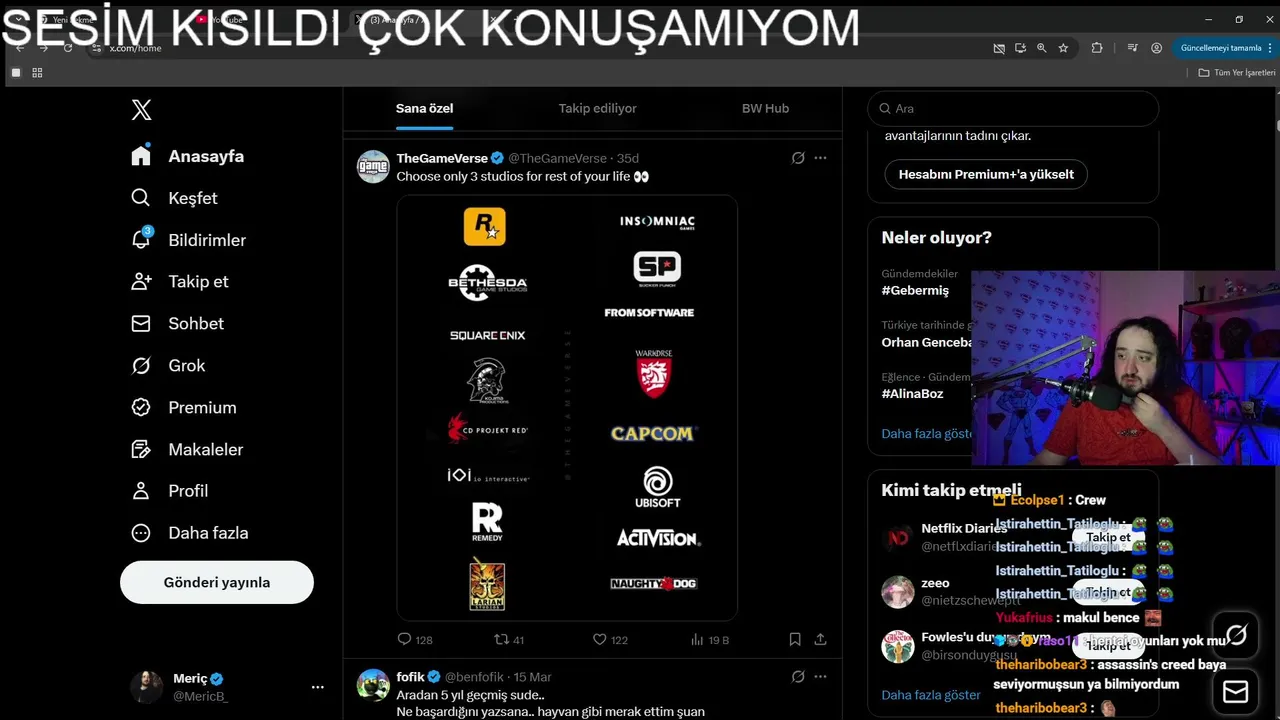Reply to TheGameVerse post (128 replies)
This screenshot has width=1280, height=720.
[x=414, y=639]
